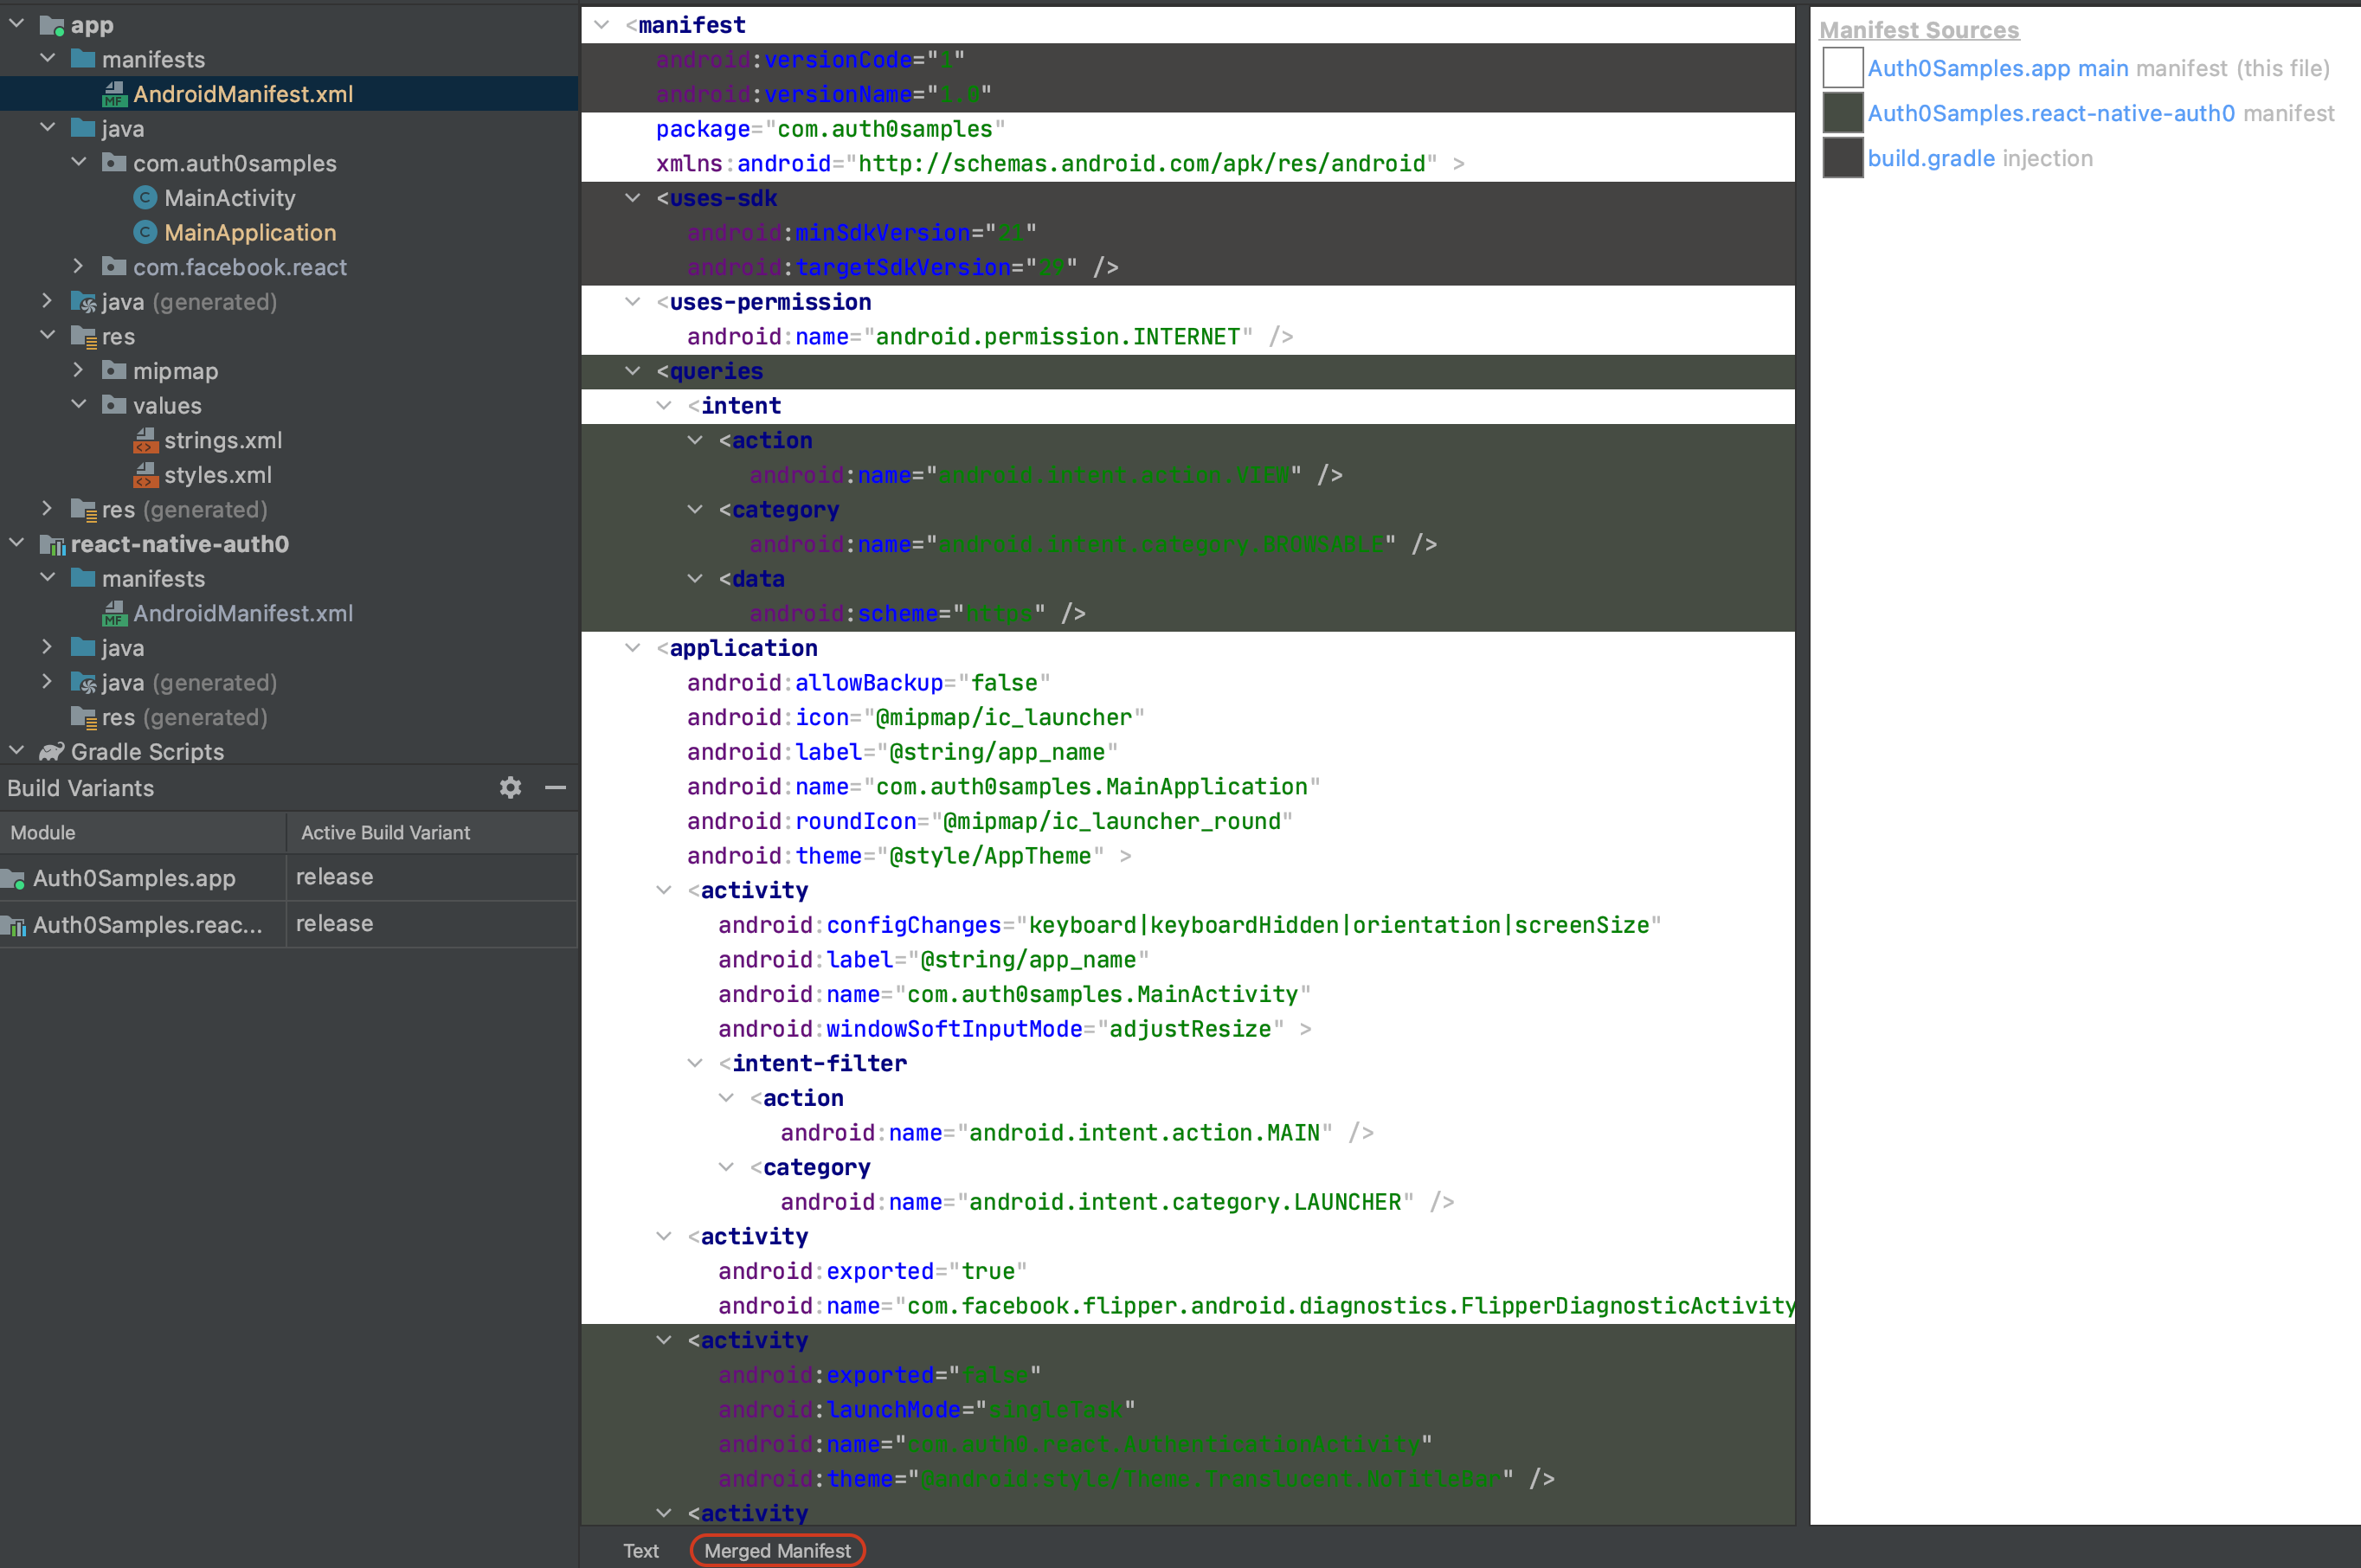Switch to the Text tab

[640, 1549]
